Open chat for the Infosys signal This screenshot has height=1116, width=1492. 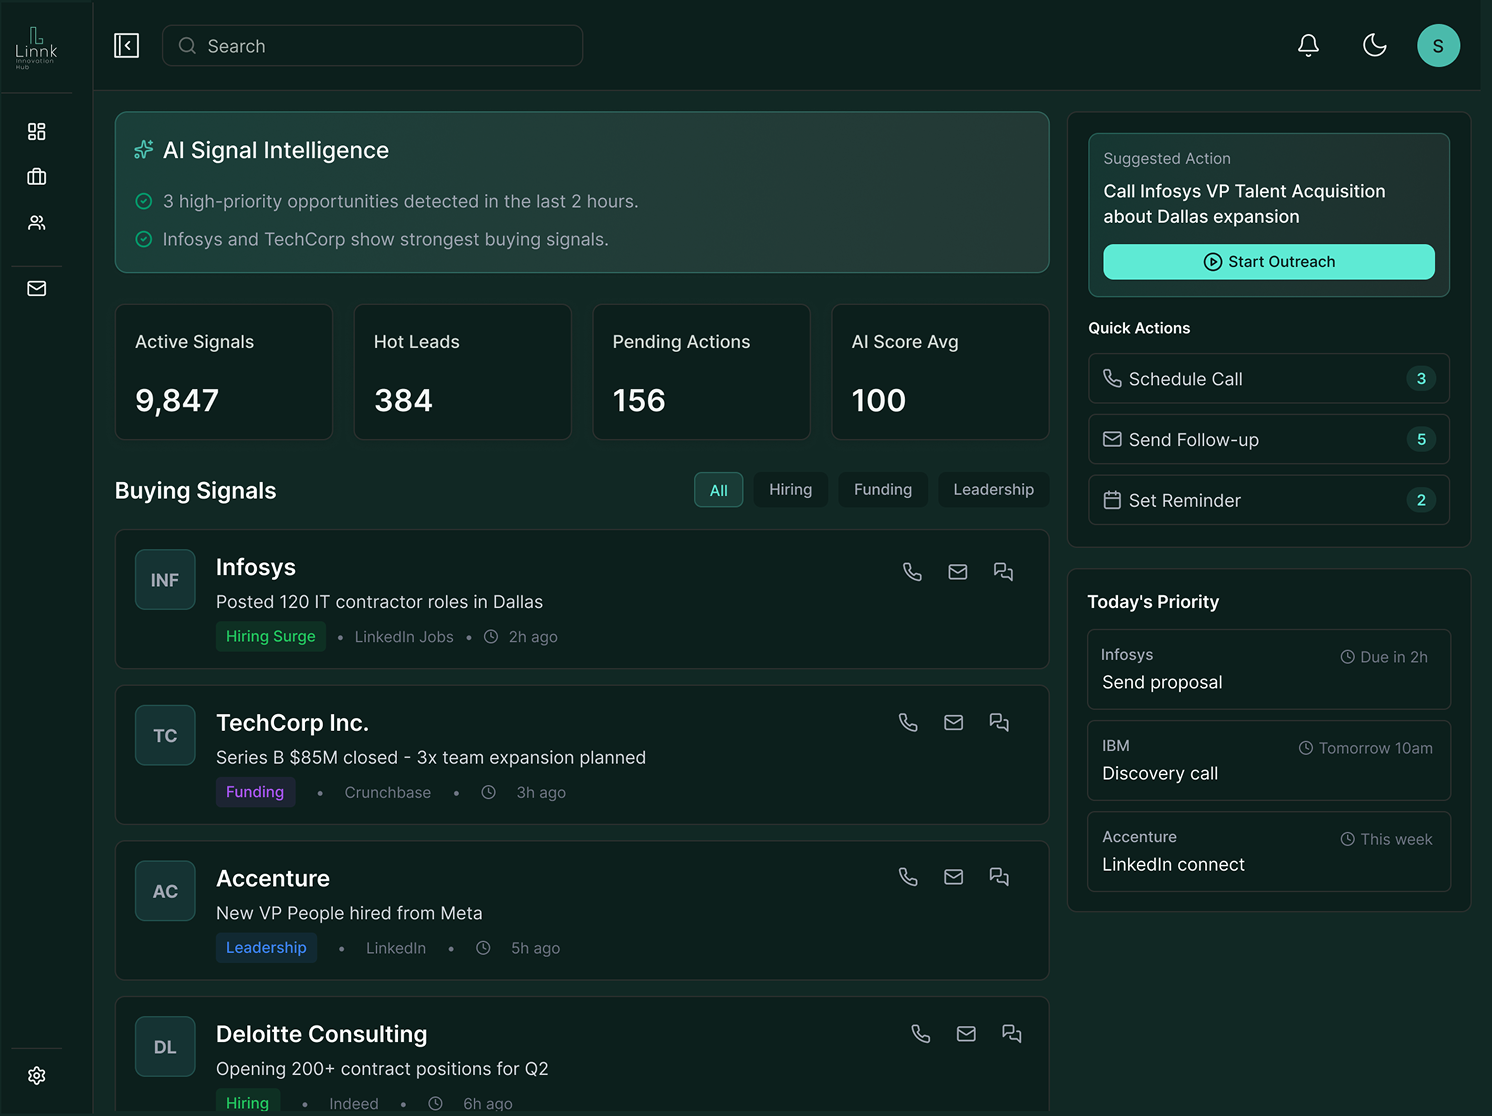[1003, 572]
